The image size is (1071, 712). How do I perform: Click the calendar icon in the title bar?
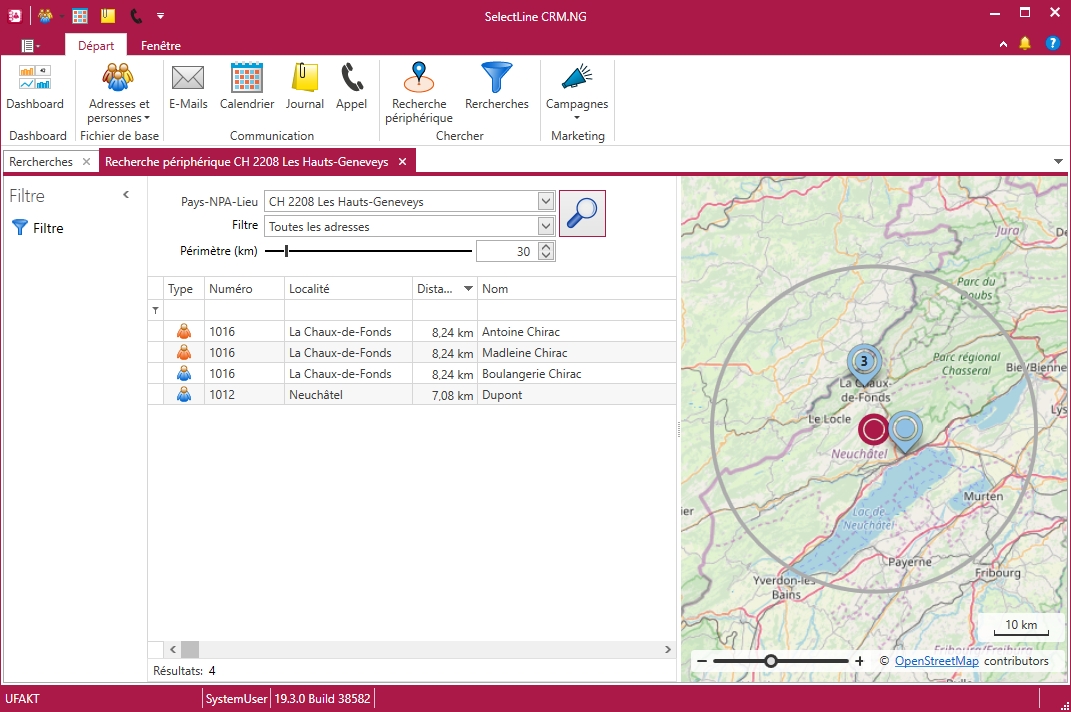point(80,15)
